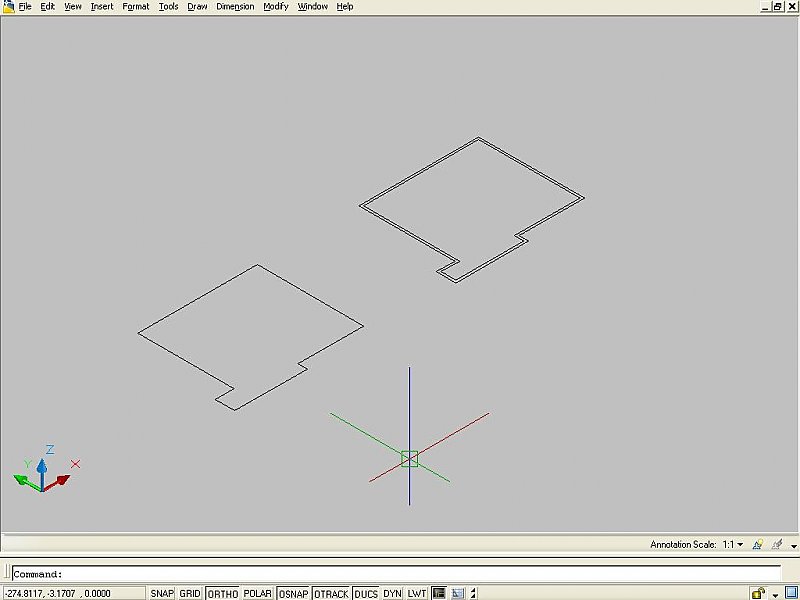
Task: Toggle OTRACK object snap tracking
Action: [331, 593]
